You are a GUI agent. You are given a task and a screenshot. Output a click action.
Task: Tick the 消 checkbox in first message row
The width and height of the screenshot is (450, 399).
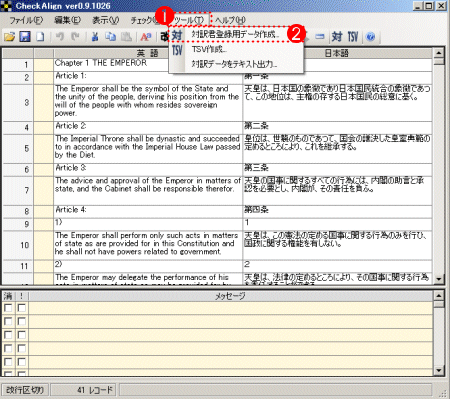pyautogui.click(x=8, y=308)
